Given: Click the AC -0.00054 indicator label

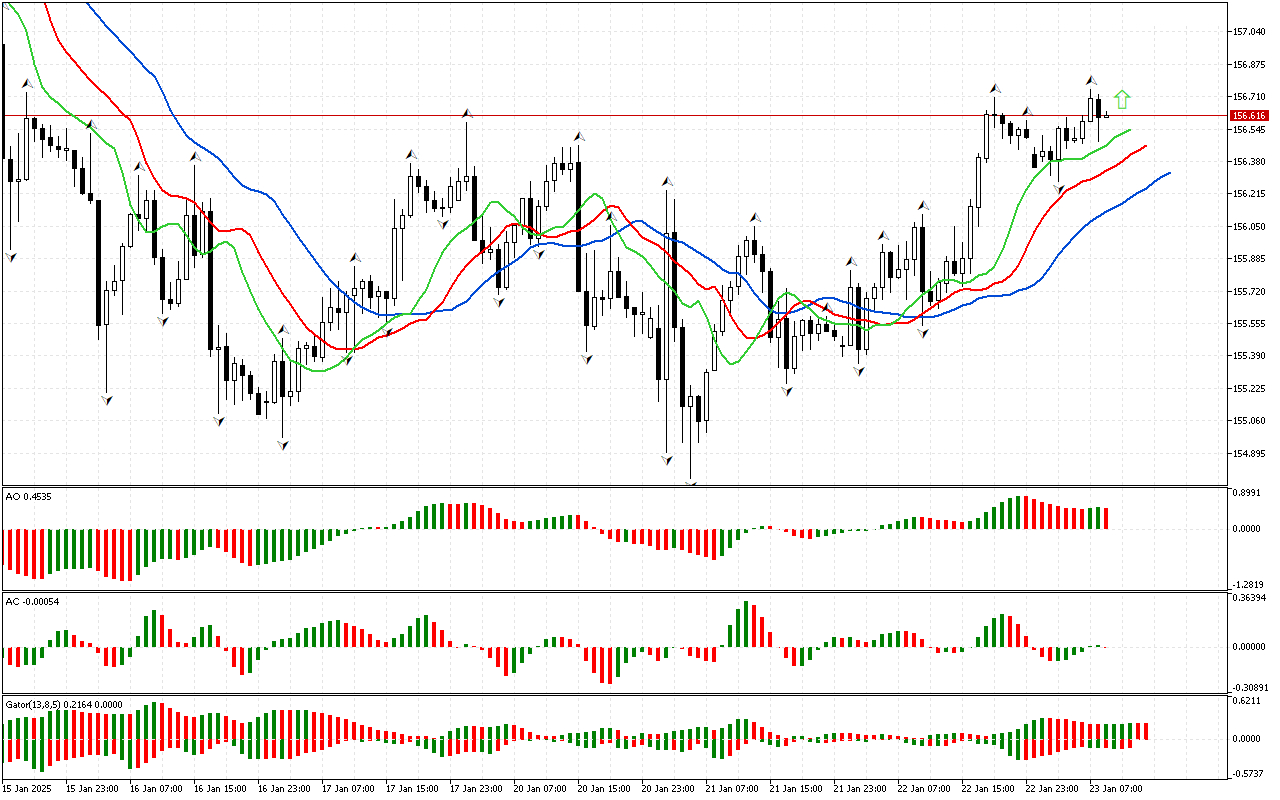Looking at the screenshot, I should (32, 601).
